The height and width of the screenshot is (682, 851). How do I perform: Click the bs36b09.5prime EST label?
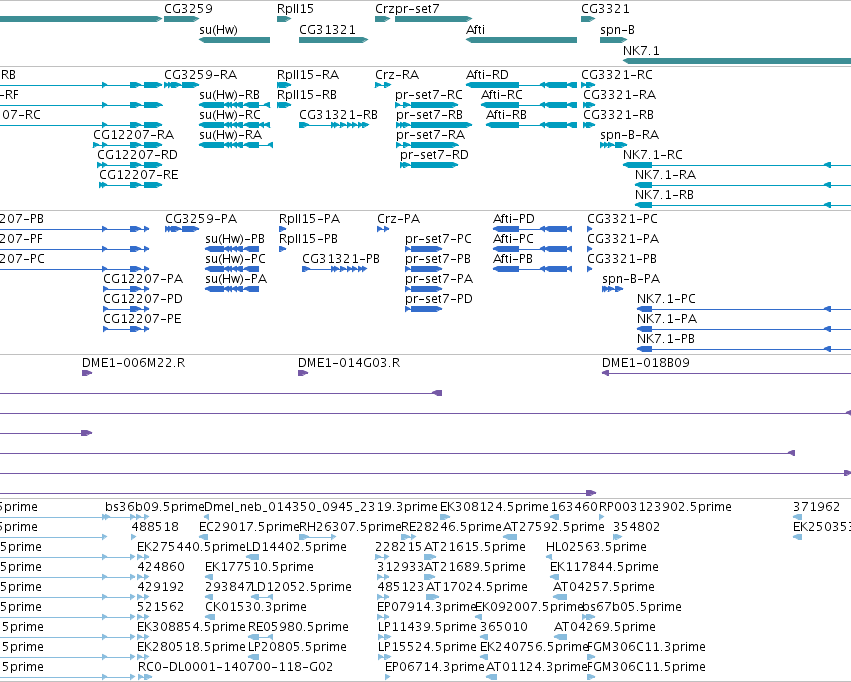155,507
